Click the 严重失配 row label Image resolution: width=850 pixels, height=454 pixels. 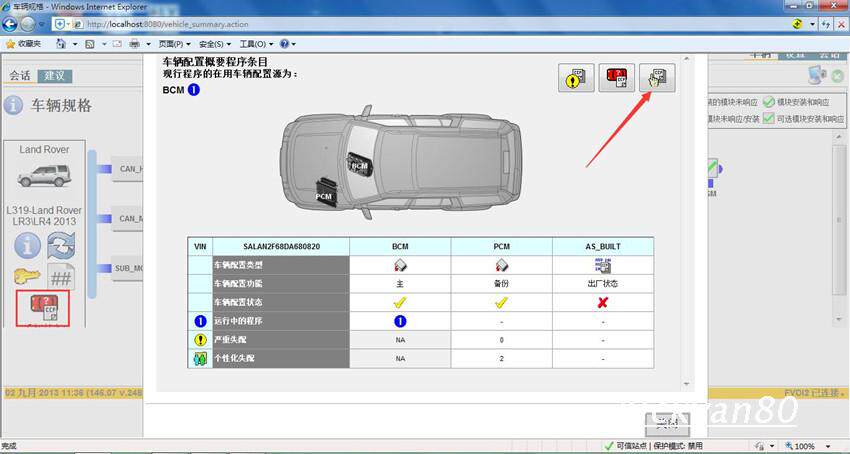click(x=281, y=340)
